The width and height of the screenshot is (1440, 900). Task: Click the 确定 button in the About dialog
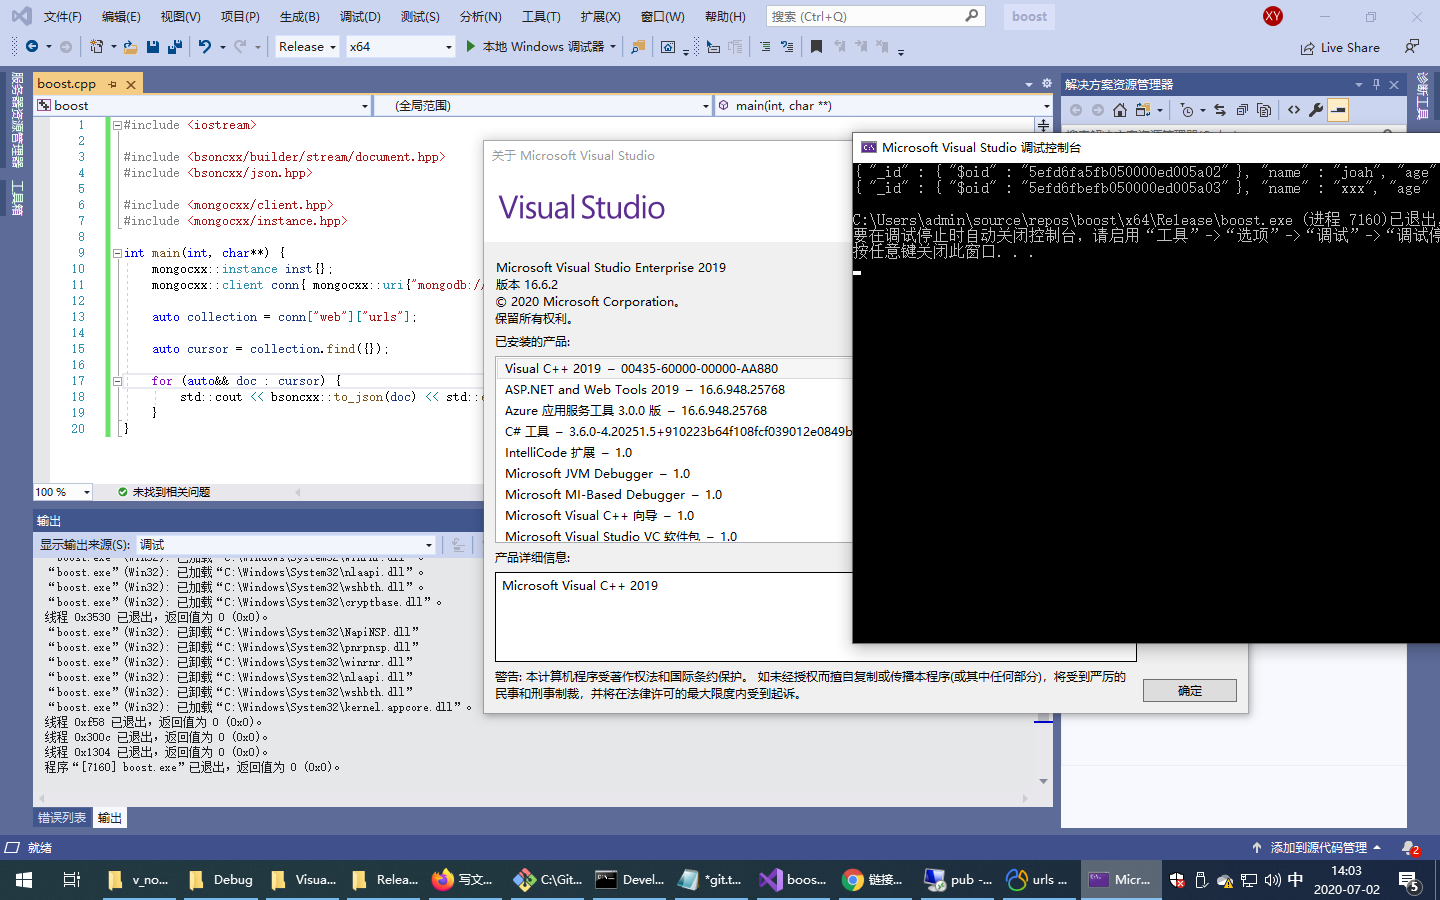1190,691
